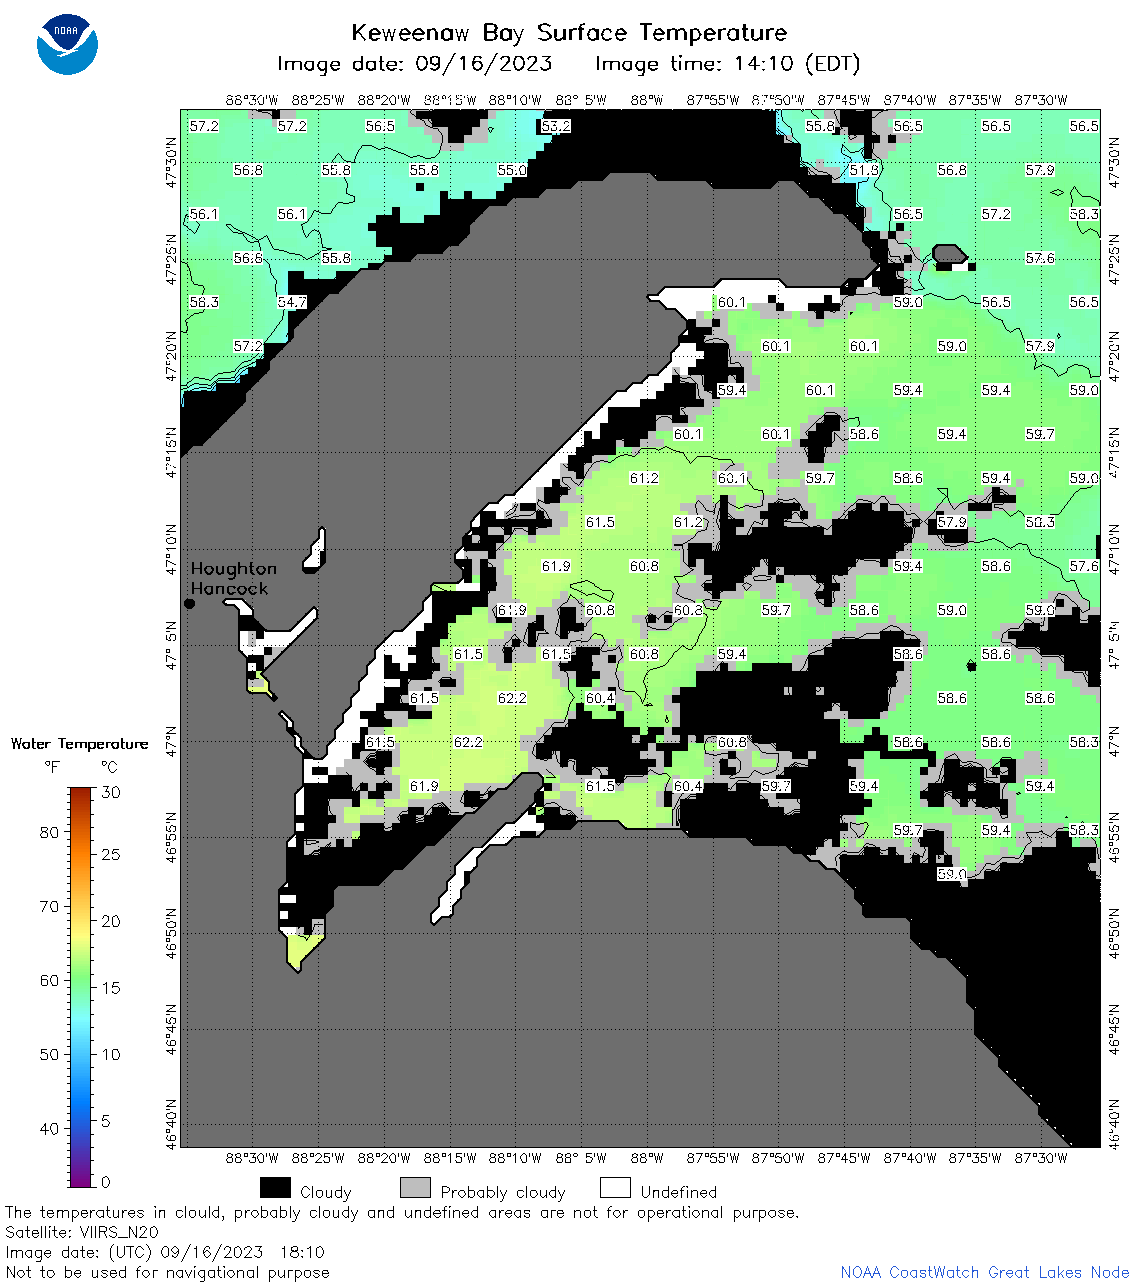Click the 30 tick on Celsius scale
The image size is (1140, 1288).
(111, 792)
